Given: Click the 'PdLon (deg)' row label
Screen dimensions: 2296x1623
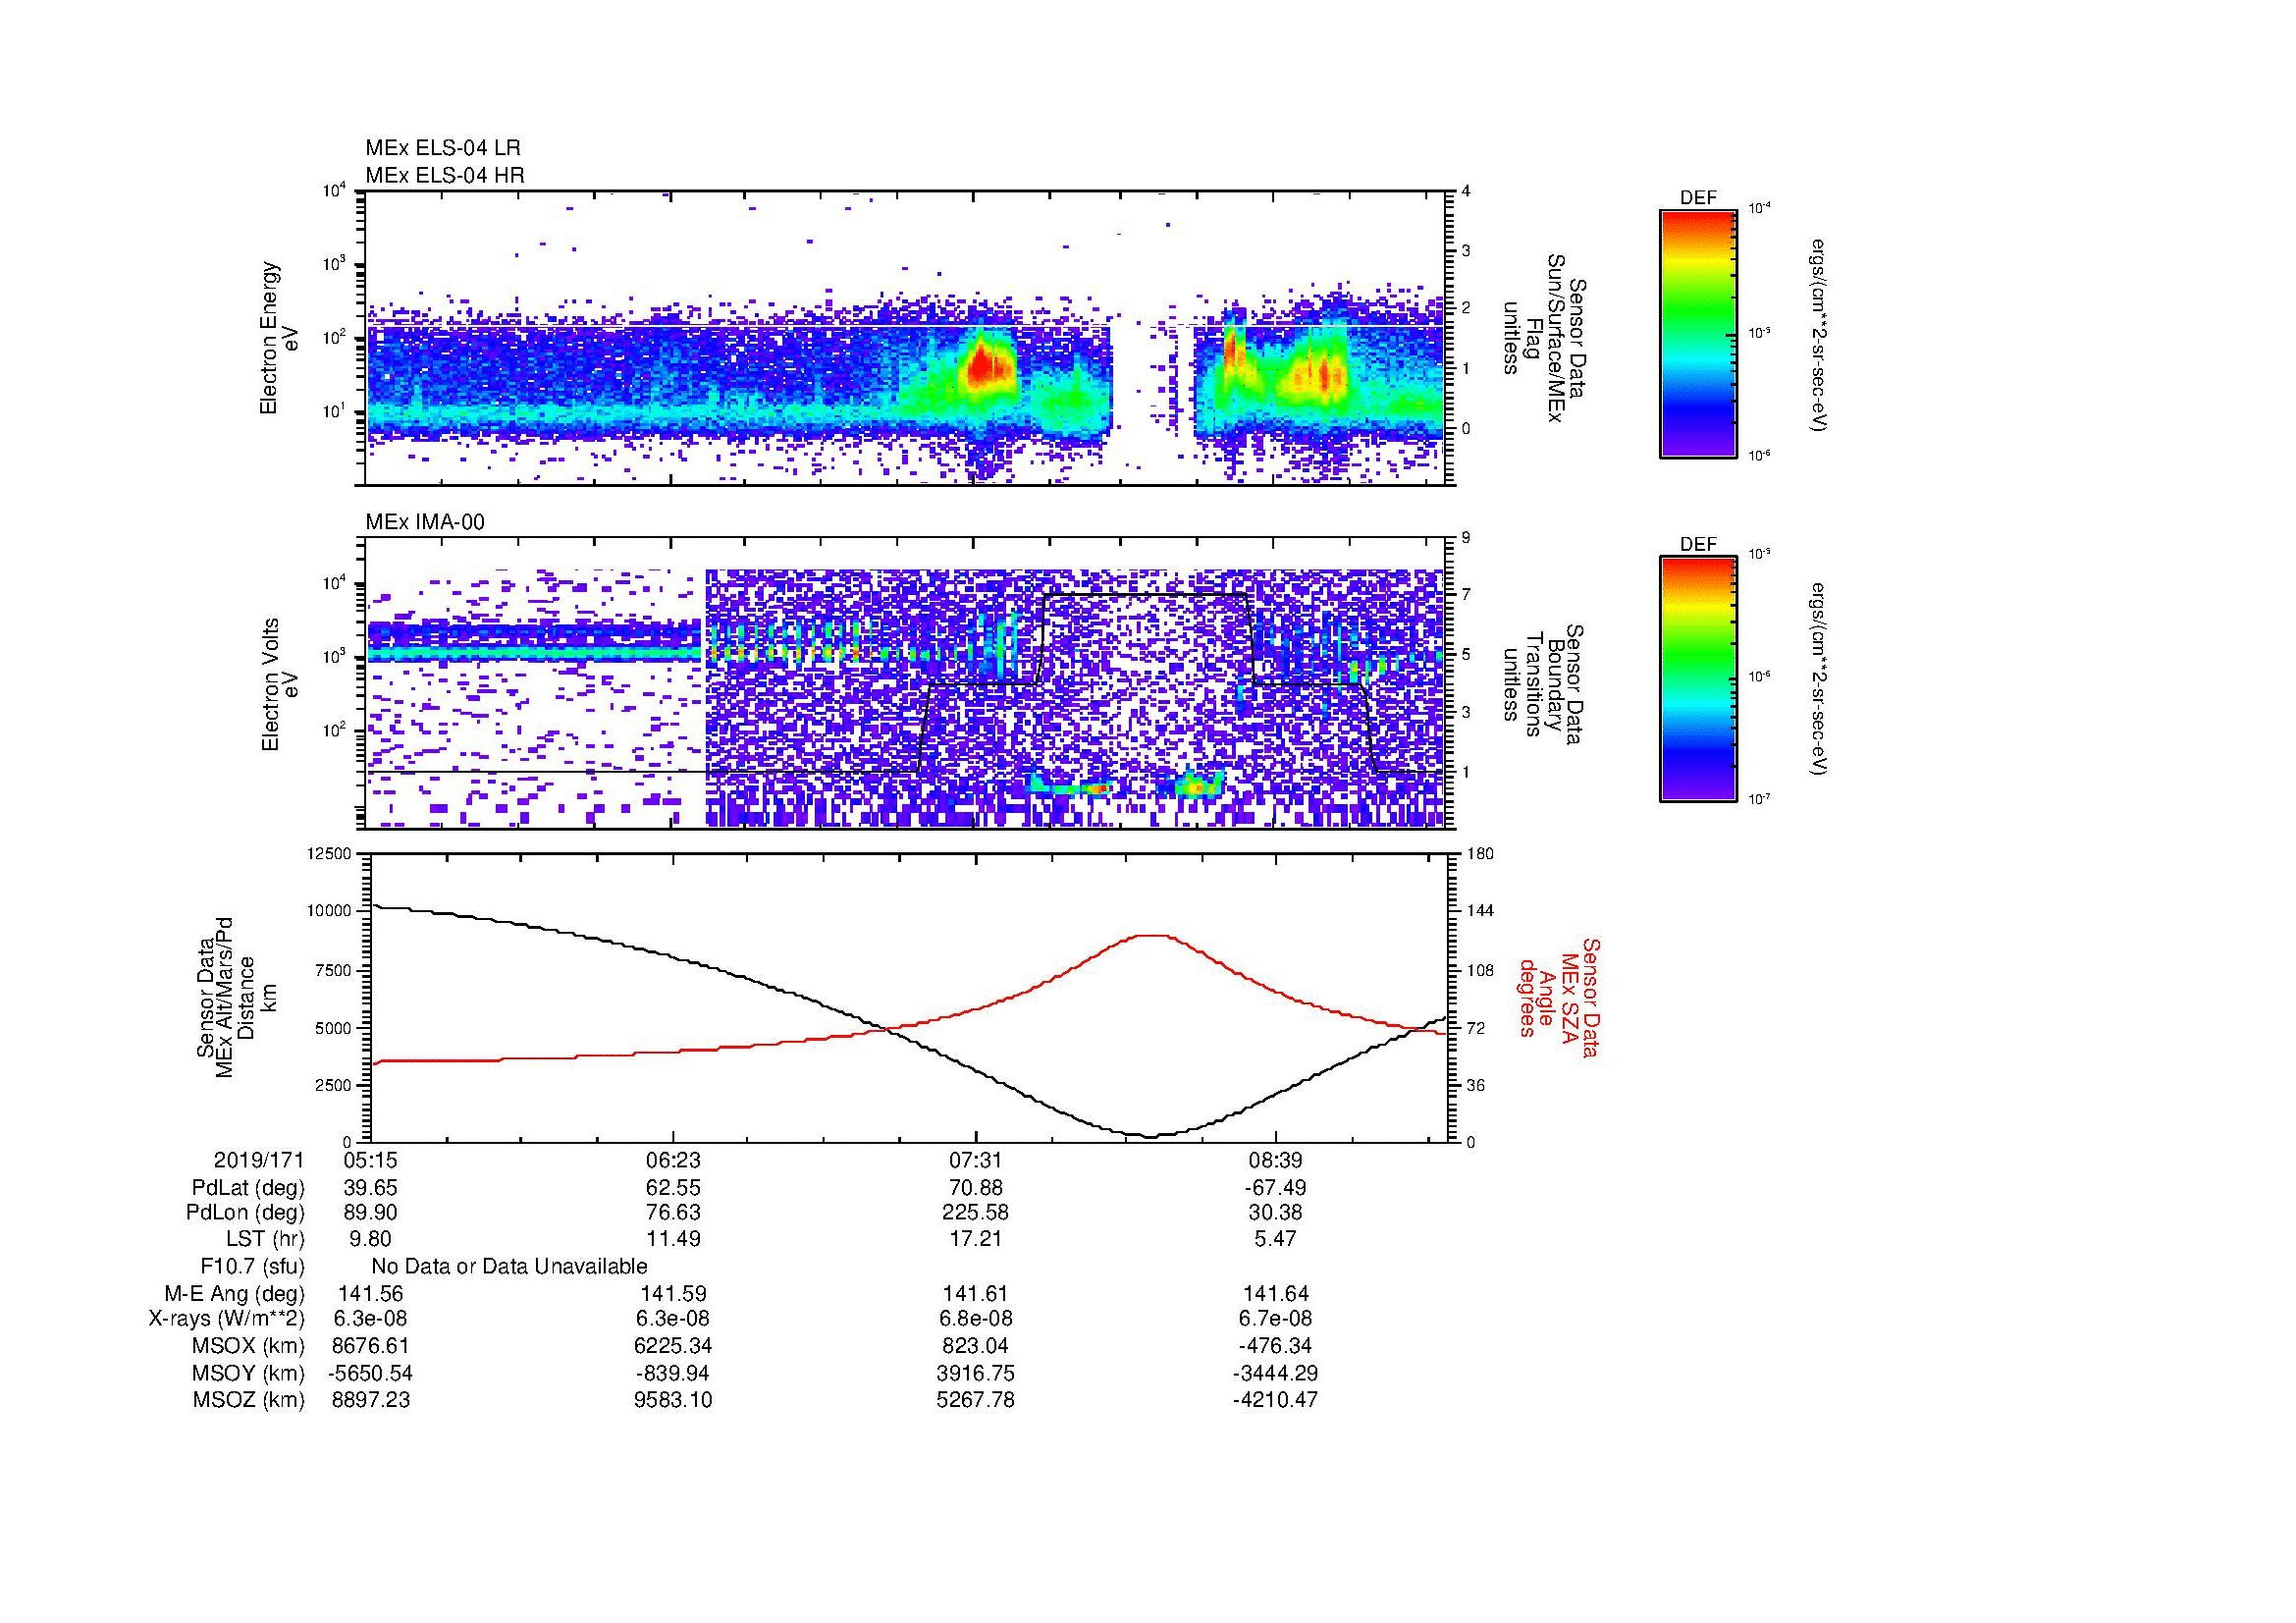Looking at the screenshot, I should click(245, 1213).
